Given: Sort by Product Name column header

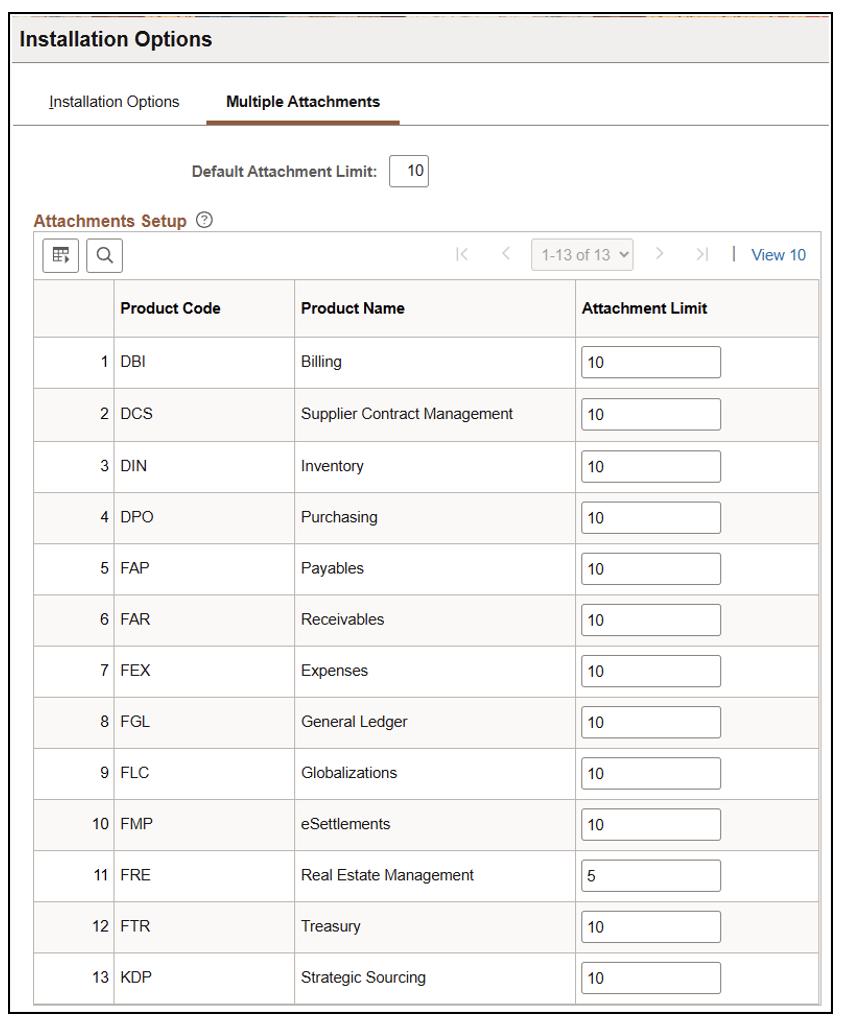Looking at the screenshot, I should tap(352, 309).
